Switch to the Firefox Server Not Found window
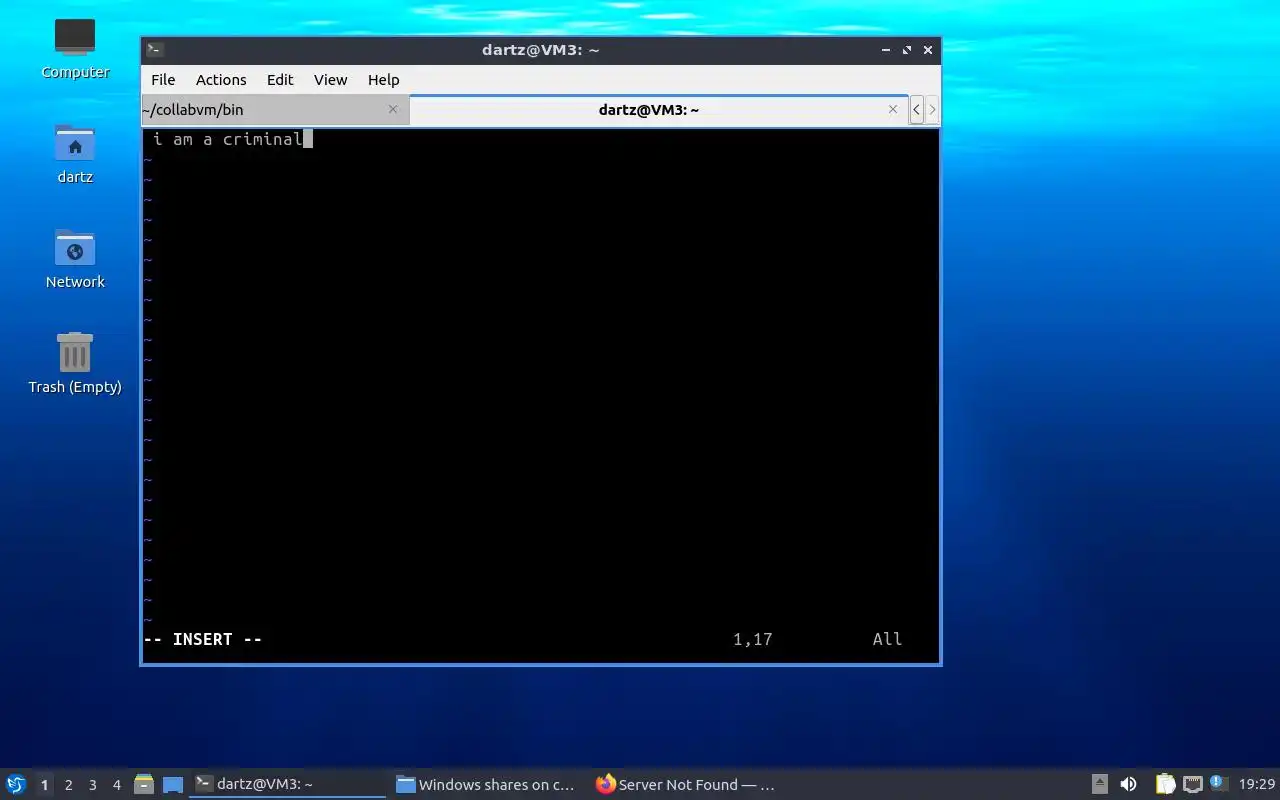1280x800 pixels. (686, 785)
